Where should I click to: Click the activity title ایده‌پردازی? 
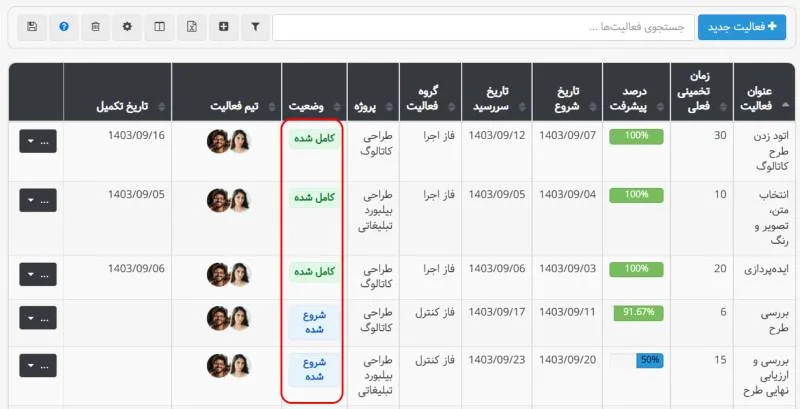pyautogui.click(x=766, y=269)
